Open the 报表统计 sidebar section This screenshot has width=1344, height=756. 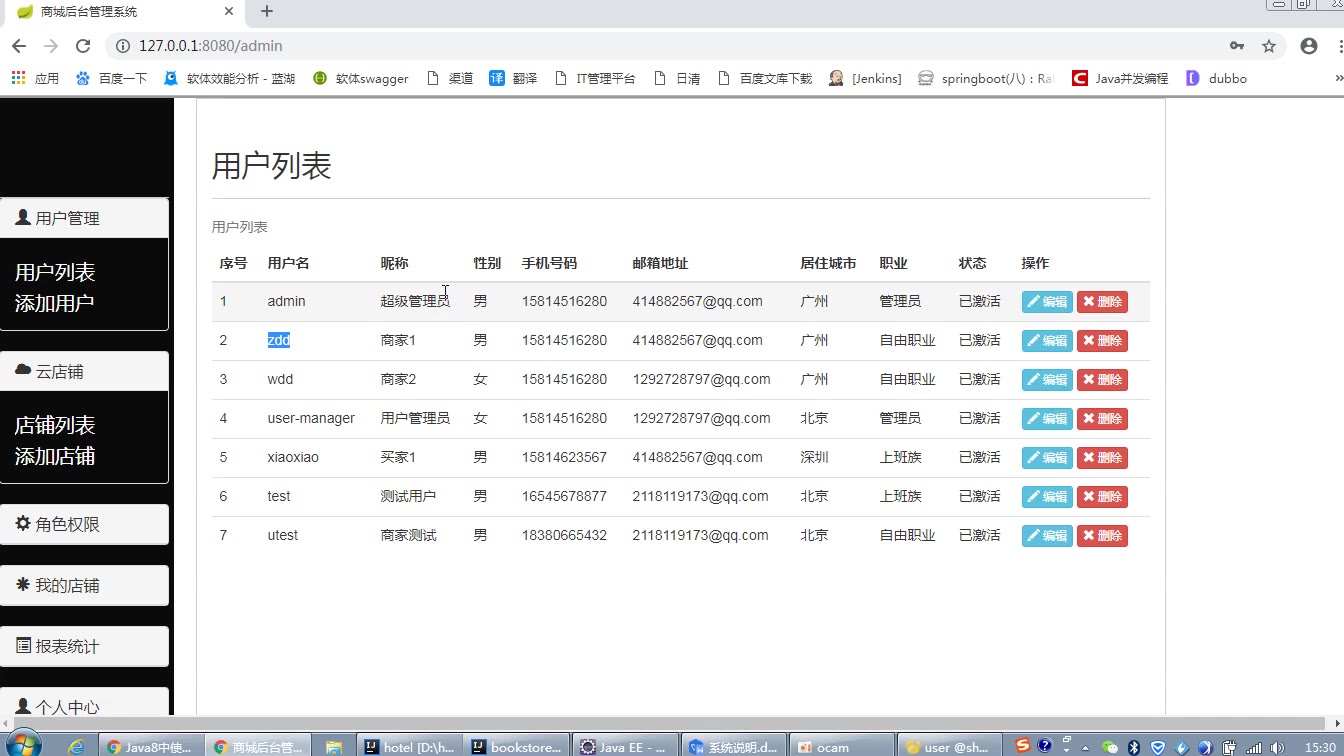(x=84, y=646)
